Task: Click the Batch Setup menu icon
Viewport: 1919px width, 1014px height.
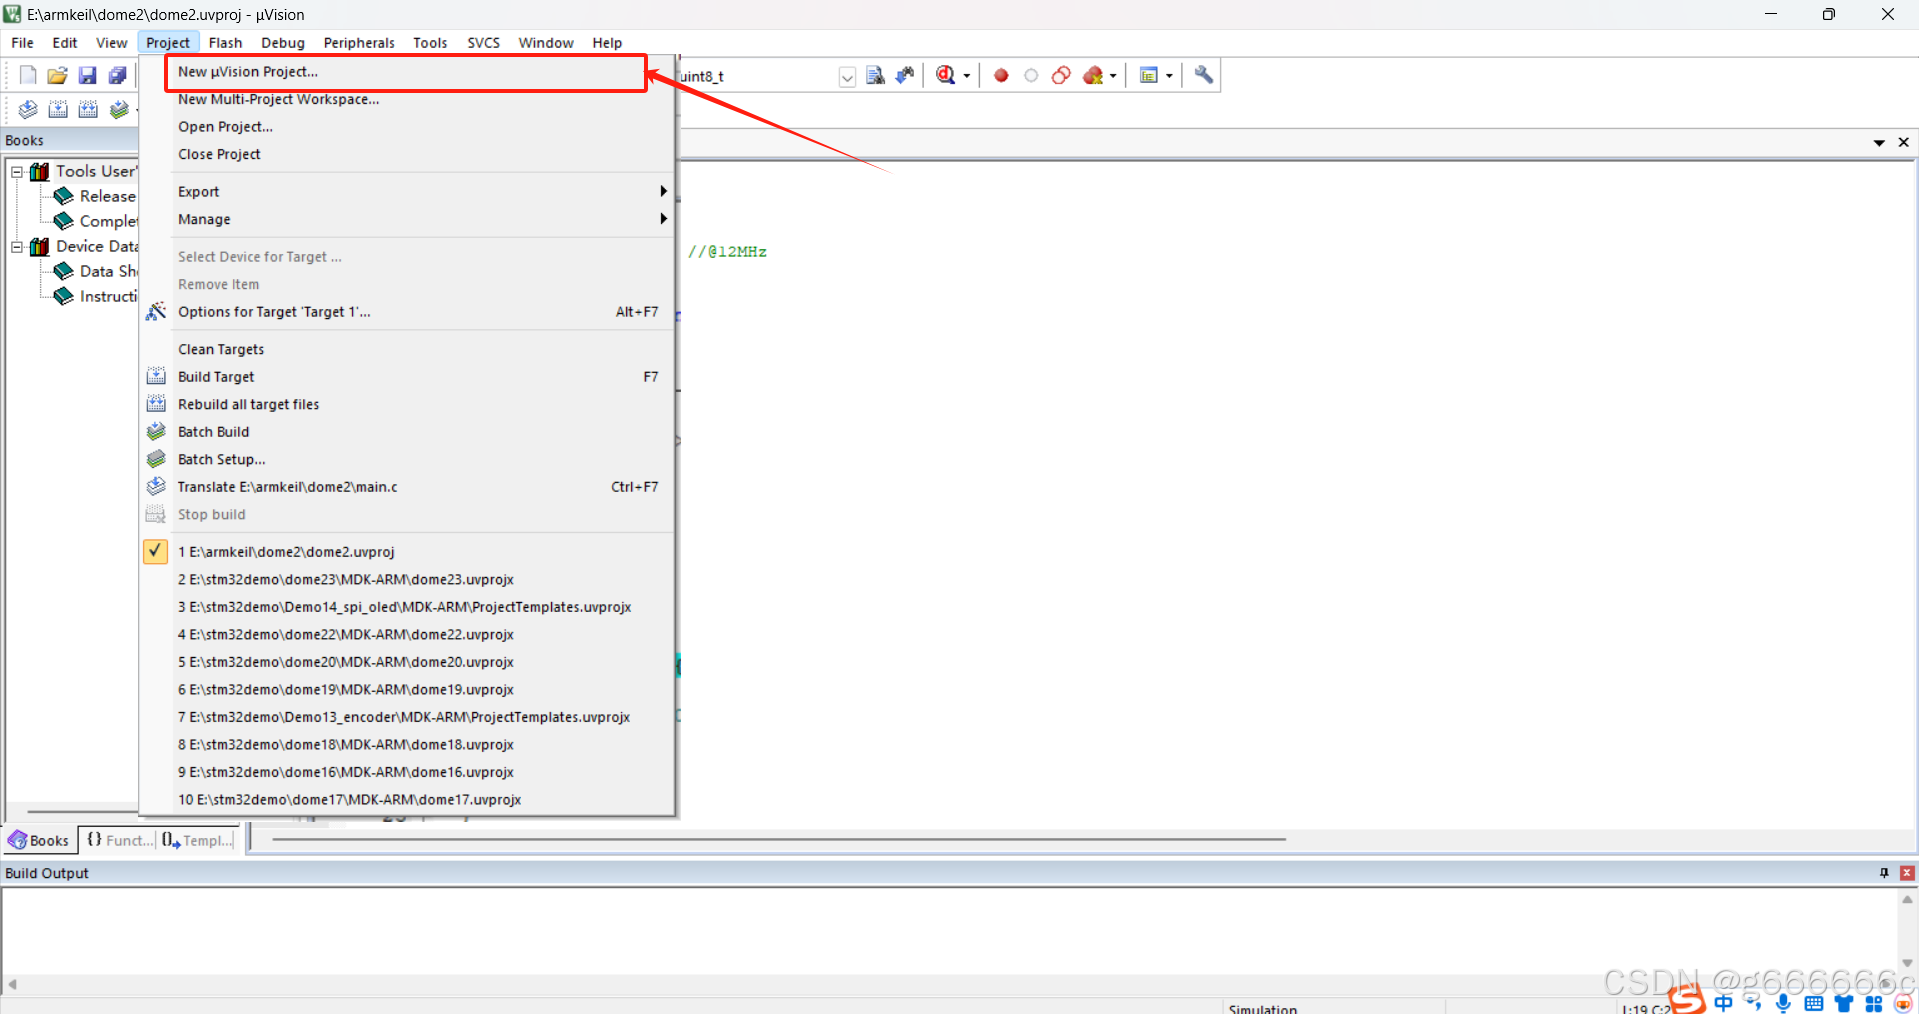Action: pyautogui.click(x=156, y=459)
